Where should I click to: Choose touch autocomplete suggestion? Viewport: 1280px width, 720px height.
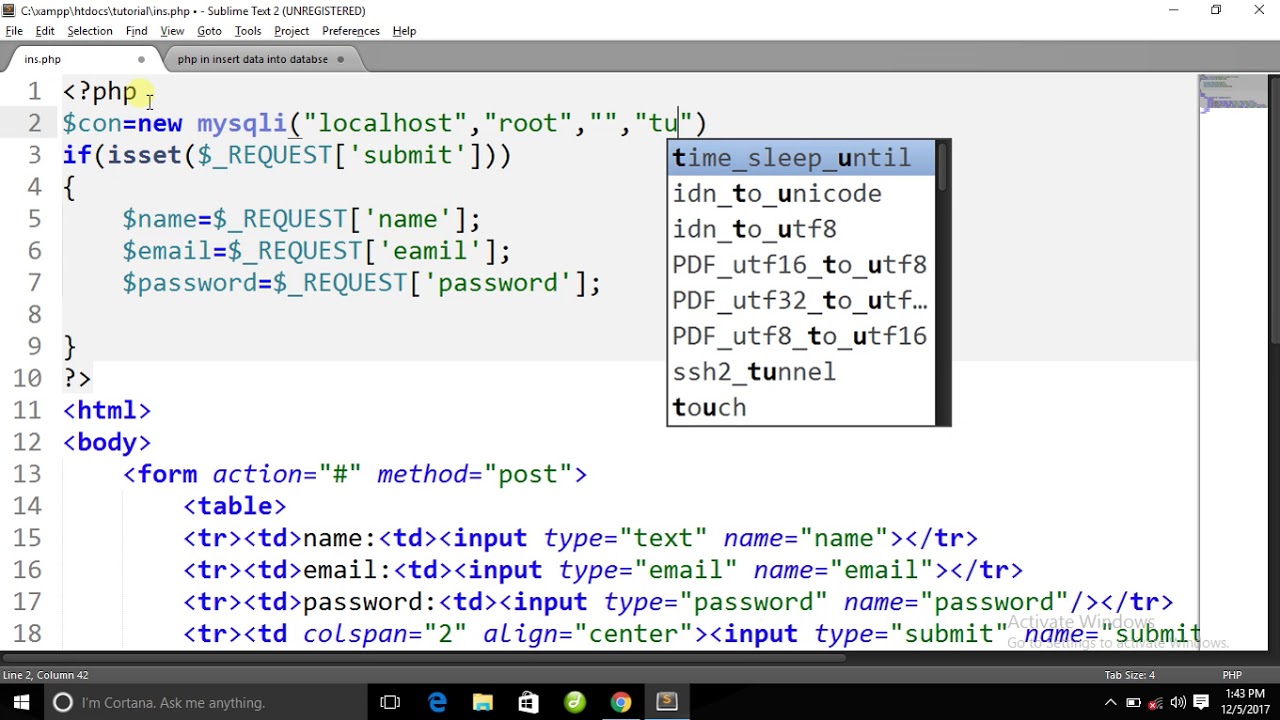tap(802, 408)
